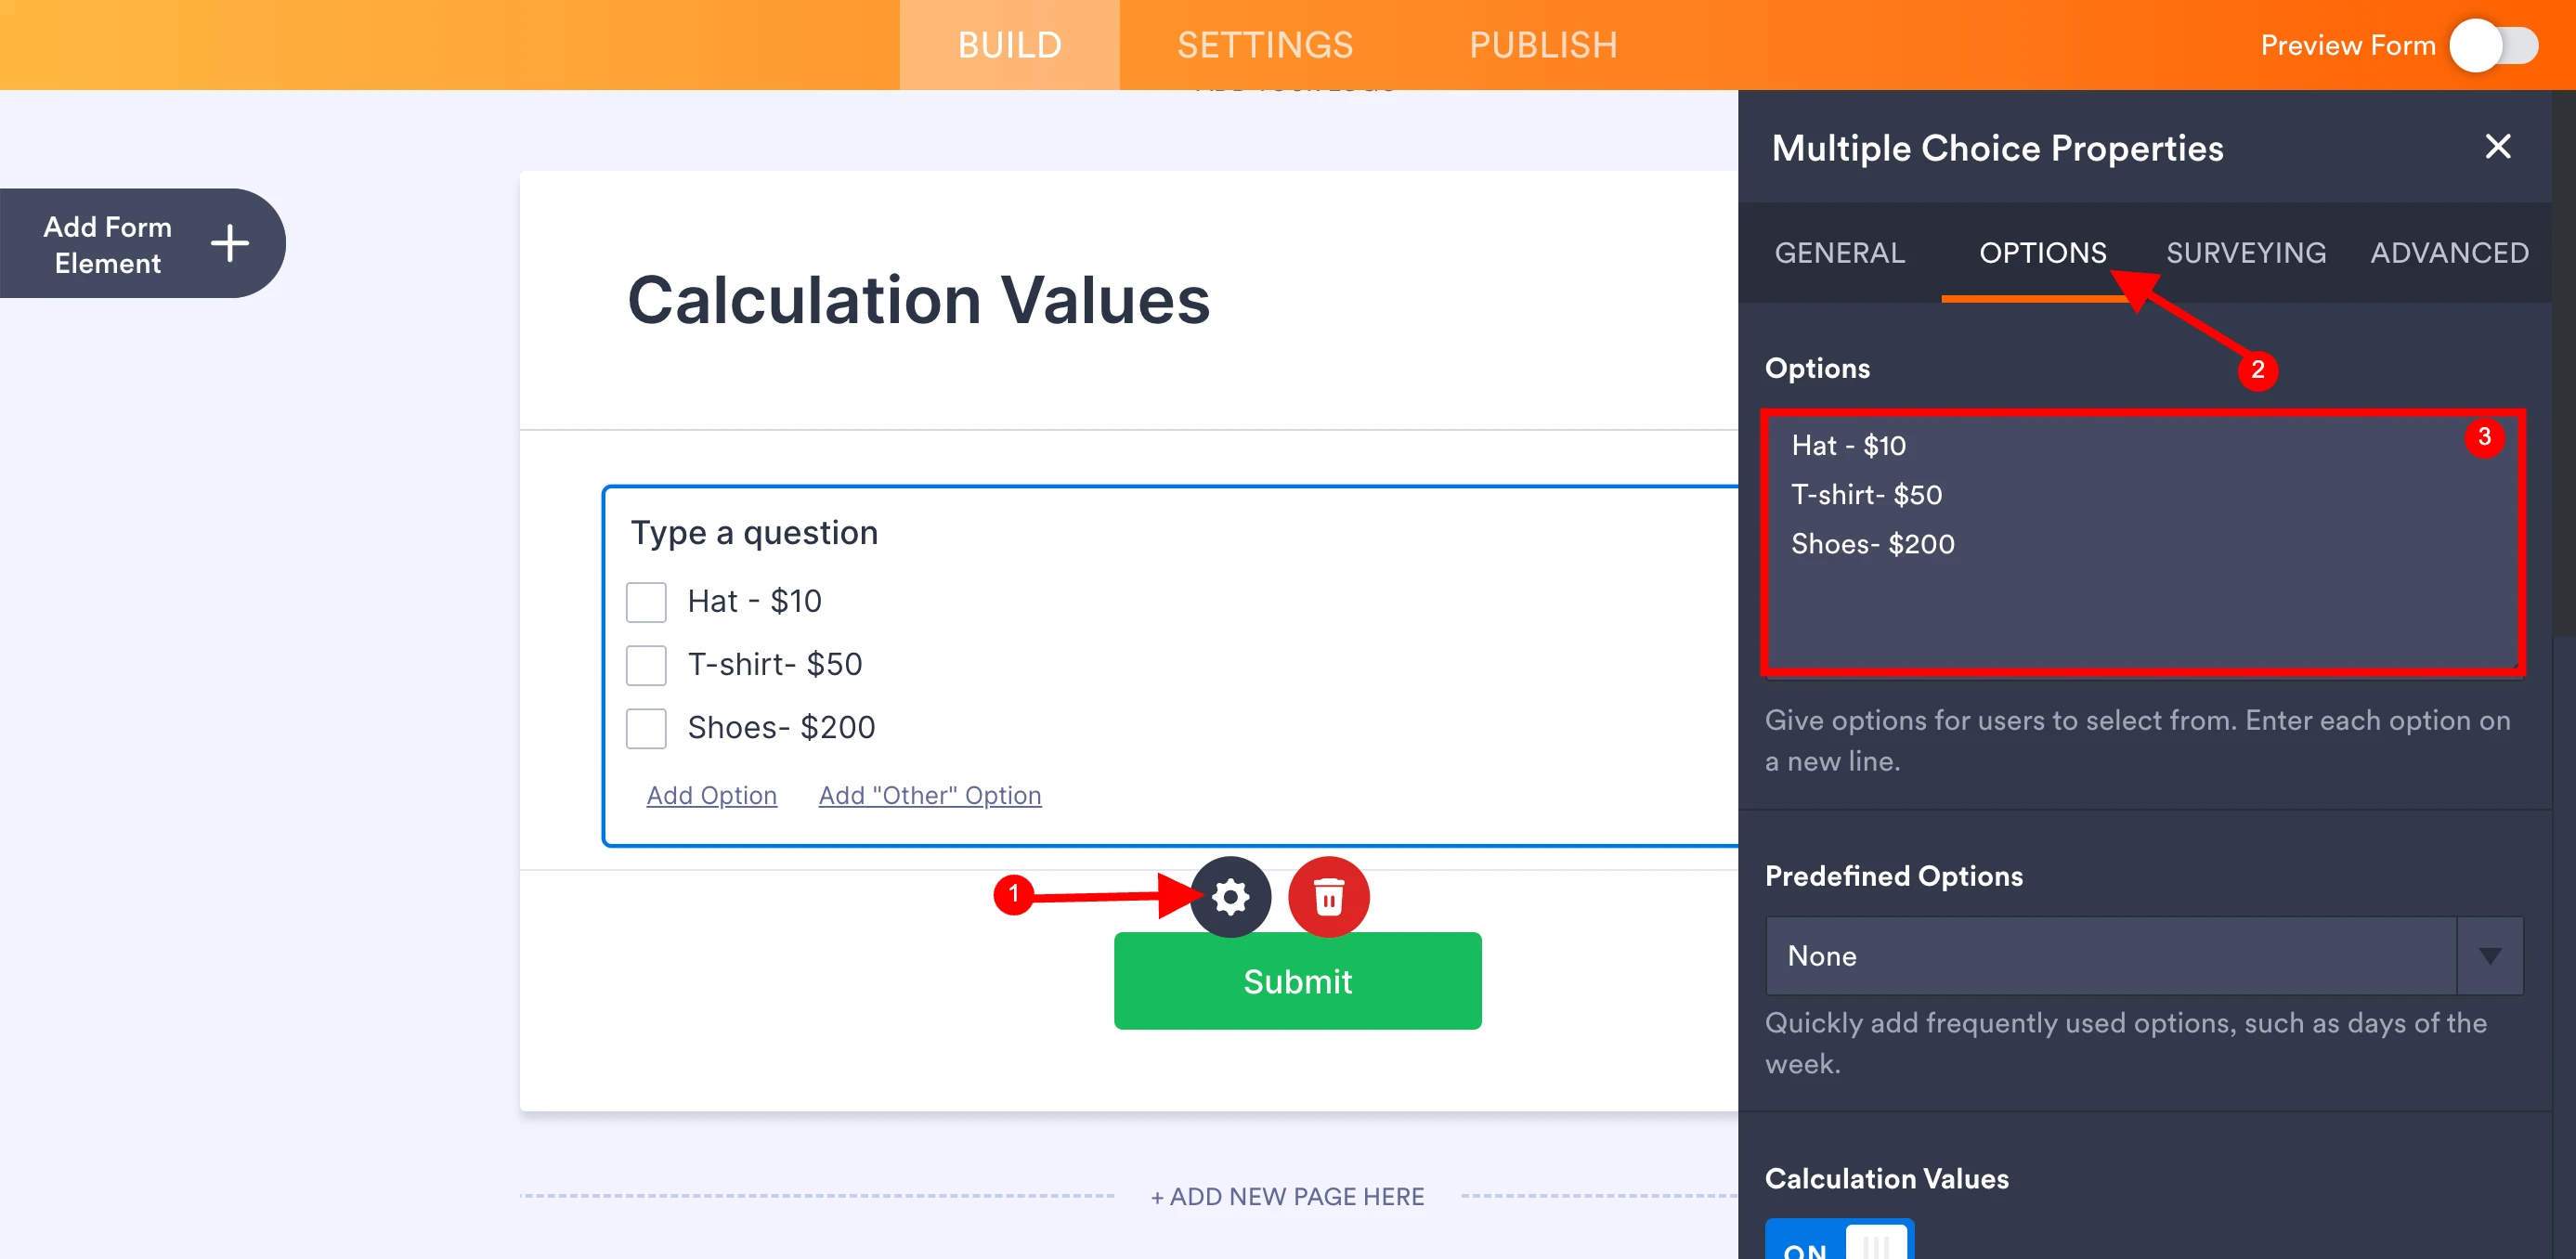
Task: Click the Add Option link
Action: click(711, 795)
